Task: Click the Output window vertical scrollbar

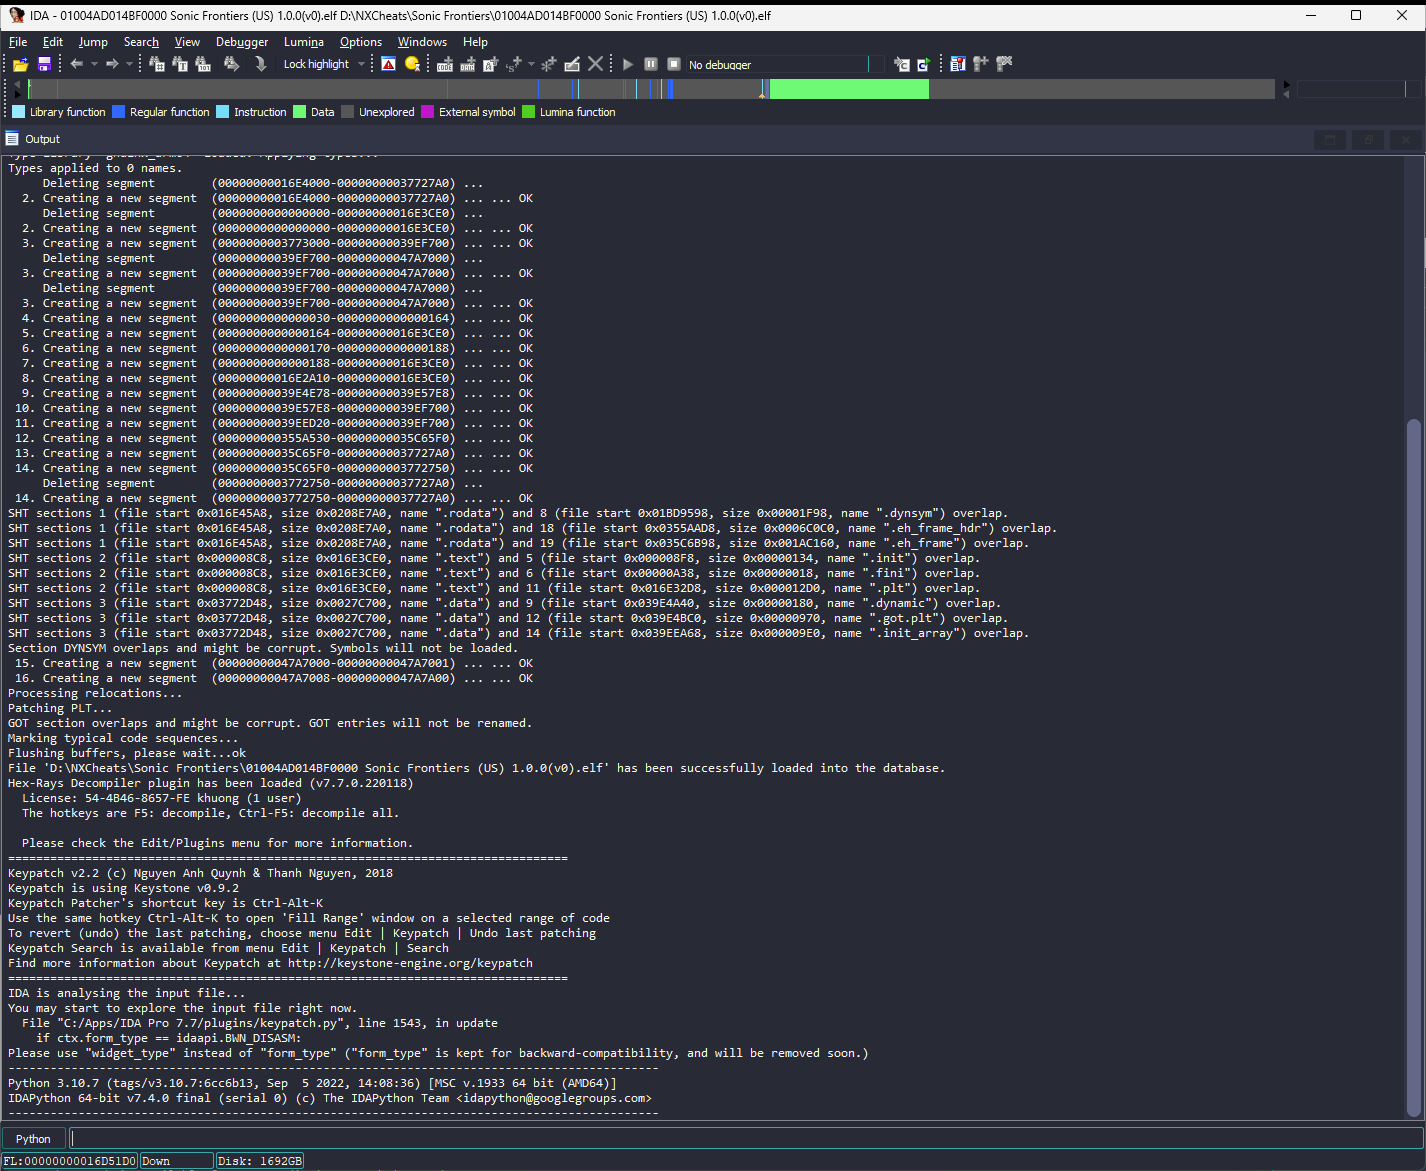Action: pos(1414,768)
